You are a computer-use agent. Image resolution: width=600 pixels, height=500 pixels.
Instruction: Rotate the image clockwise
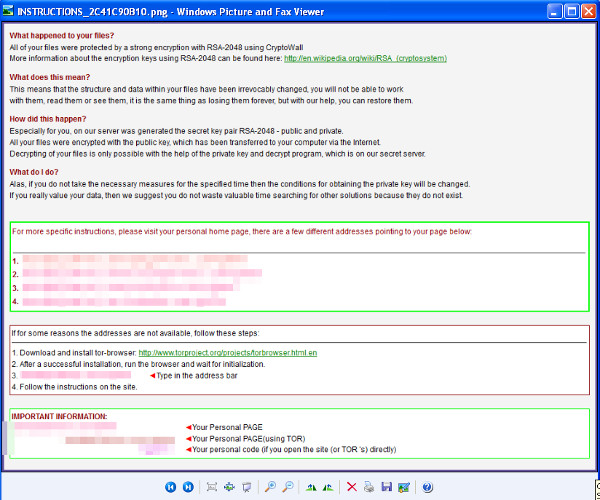pyautogui.click(x=311, y=487)
